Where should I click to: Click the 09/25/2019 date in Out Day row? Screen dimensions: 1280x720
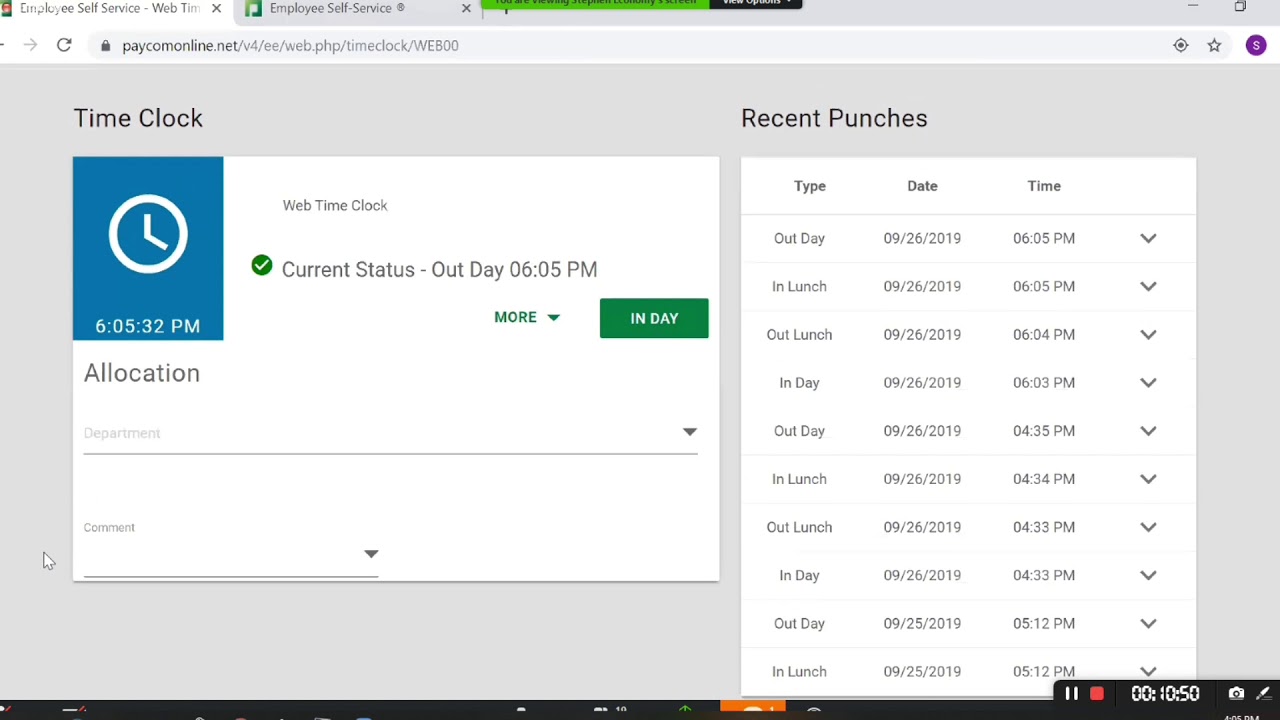click(x=922, y=623)
